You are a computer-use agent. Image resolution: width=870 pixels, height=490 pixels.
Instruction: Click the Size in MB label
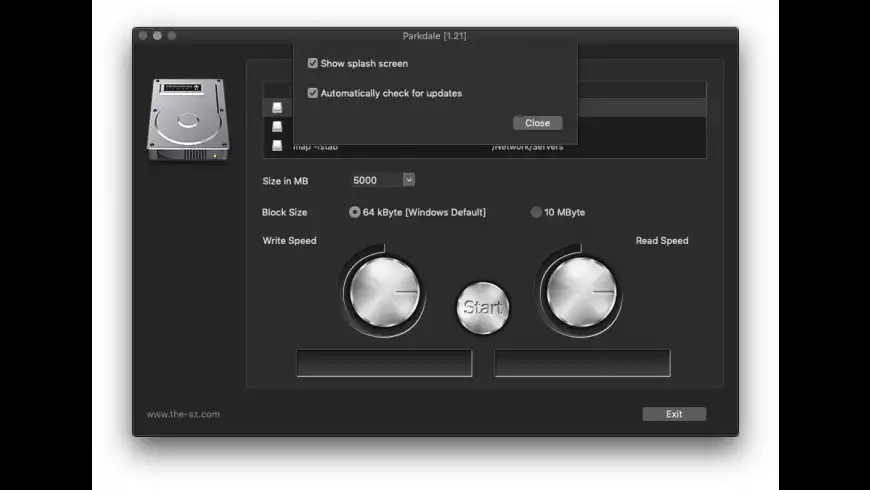[x=285, y=181]
